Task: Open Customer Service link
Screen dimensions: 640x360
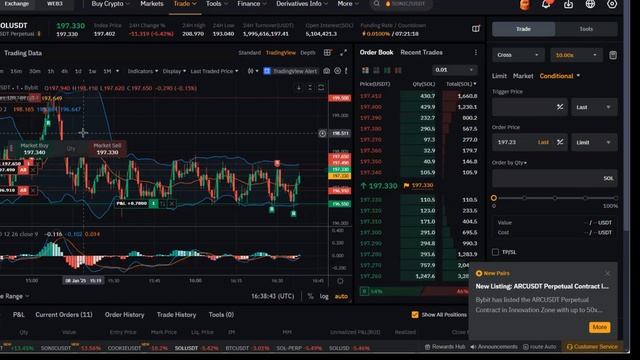Action: click(592, 347)
